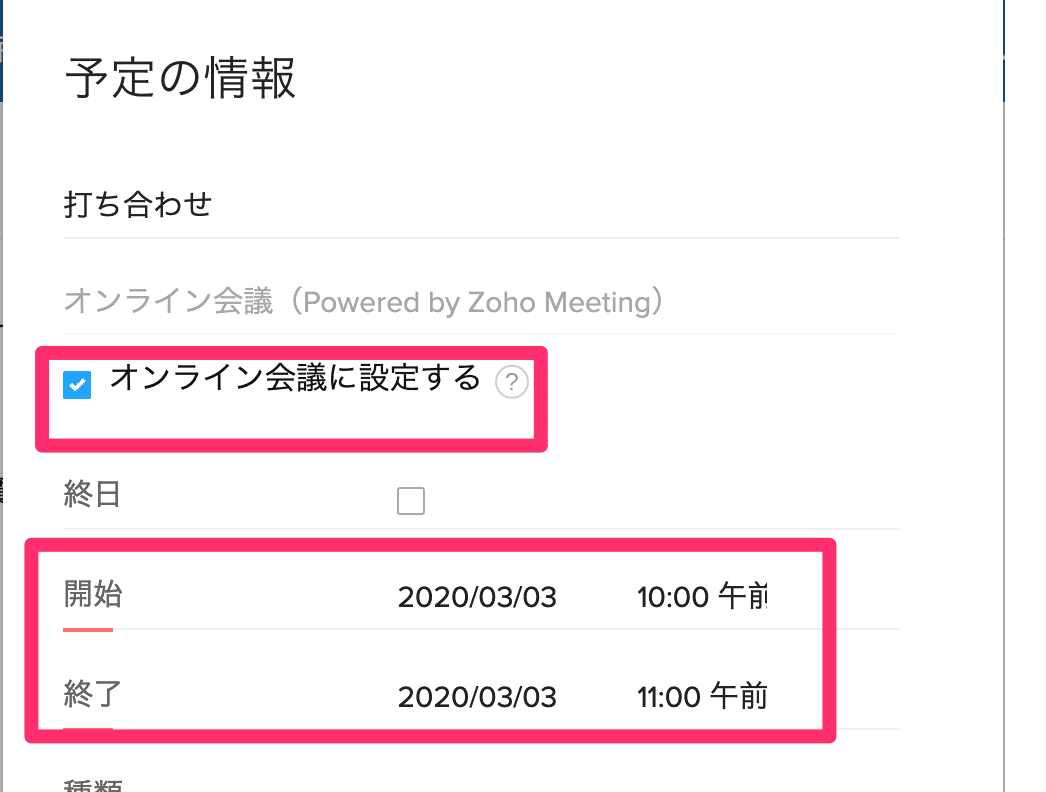Image resolution: width=1046 pixels, height=792 pixels.
Task: Click the 終日 field label
Action: [x=92, y=494]
